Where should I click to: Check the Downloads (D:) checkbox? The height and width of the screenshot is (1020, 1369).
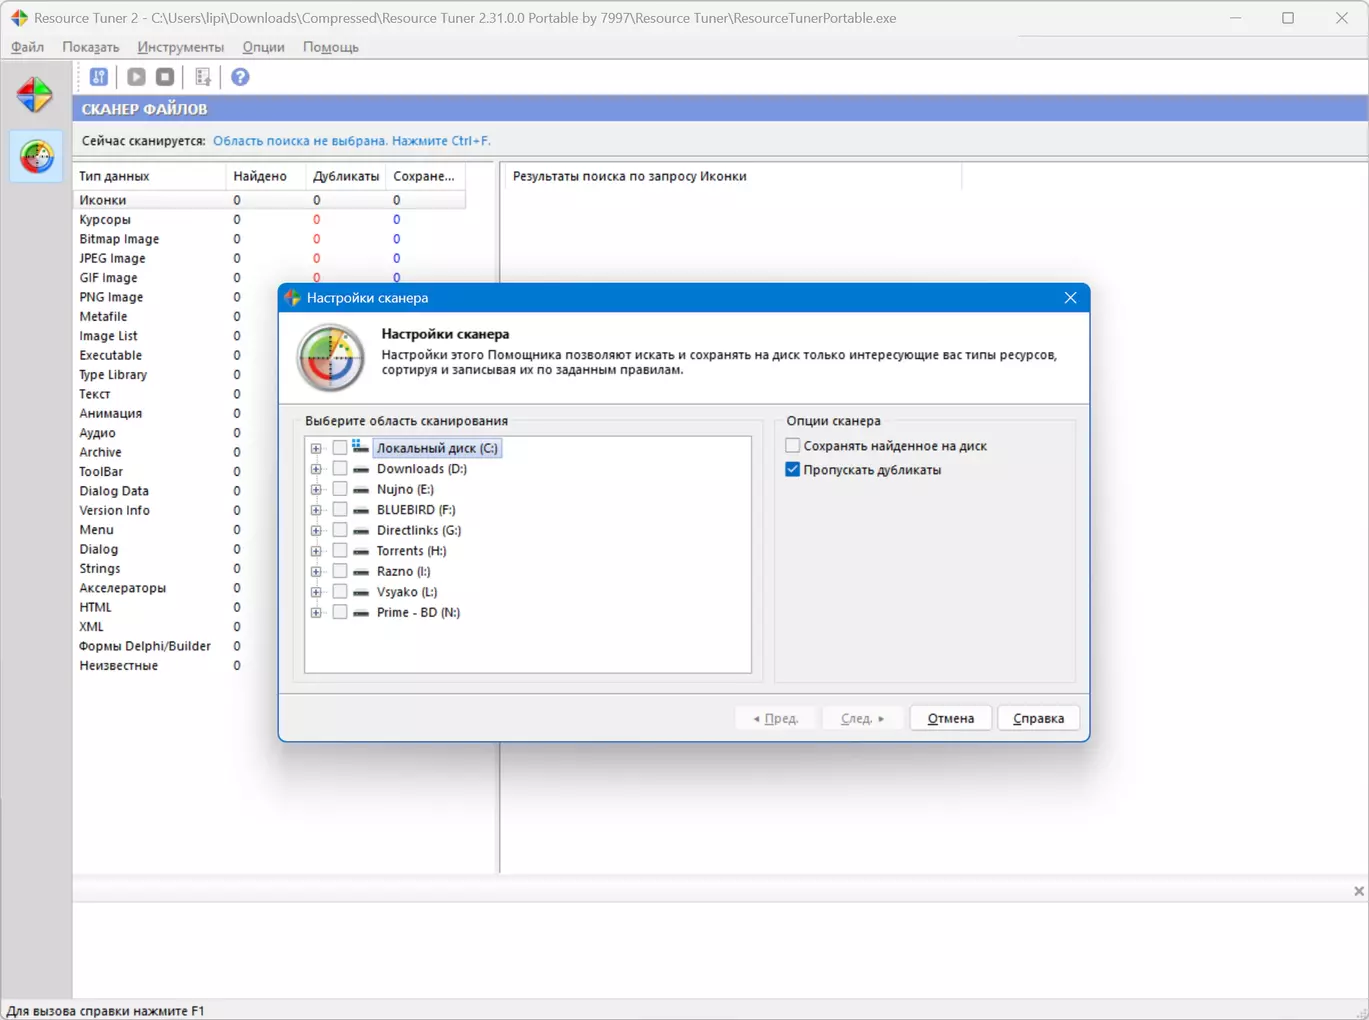340,469
